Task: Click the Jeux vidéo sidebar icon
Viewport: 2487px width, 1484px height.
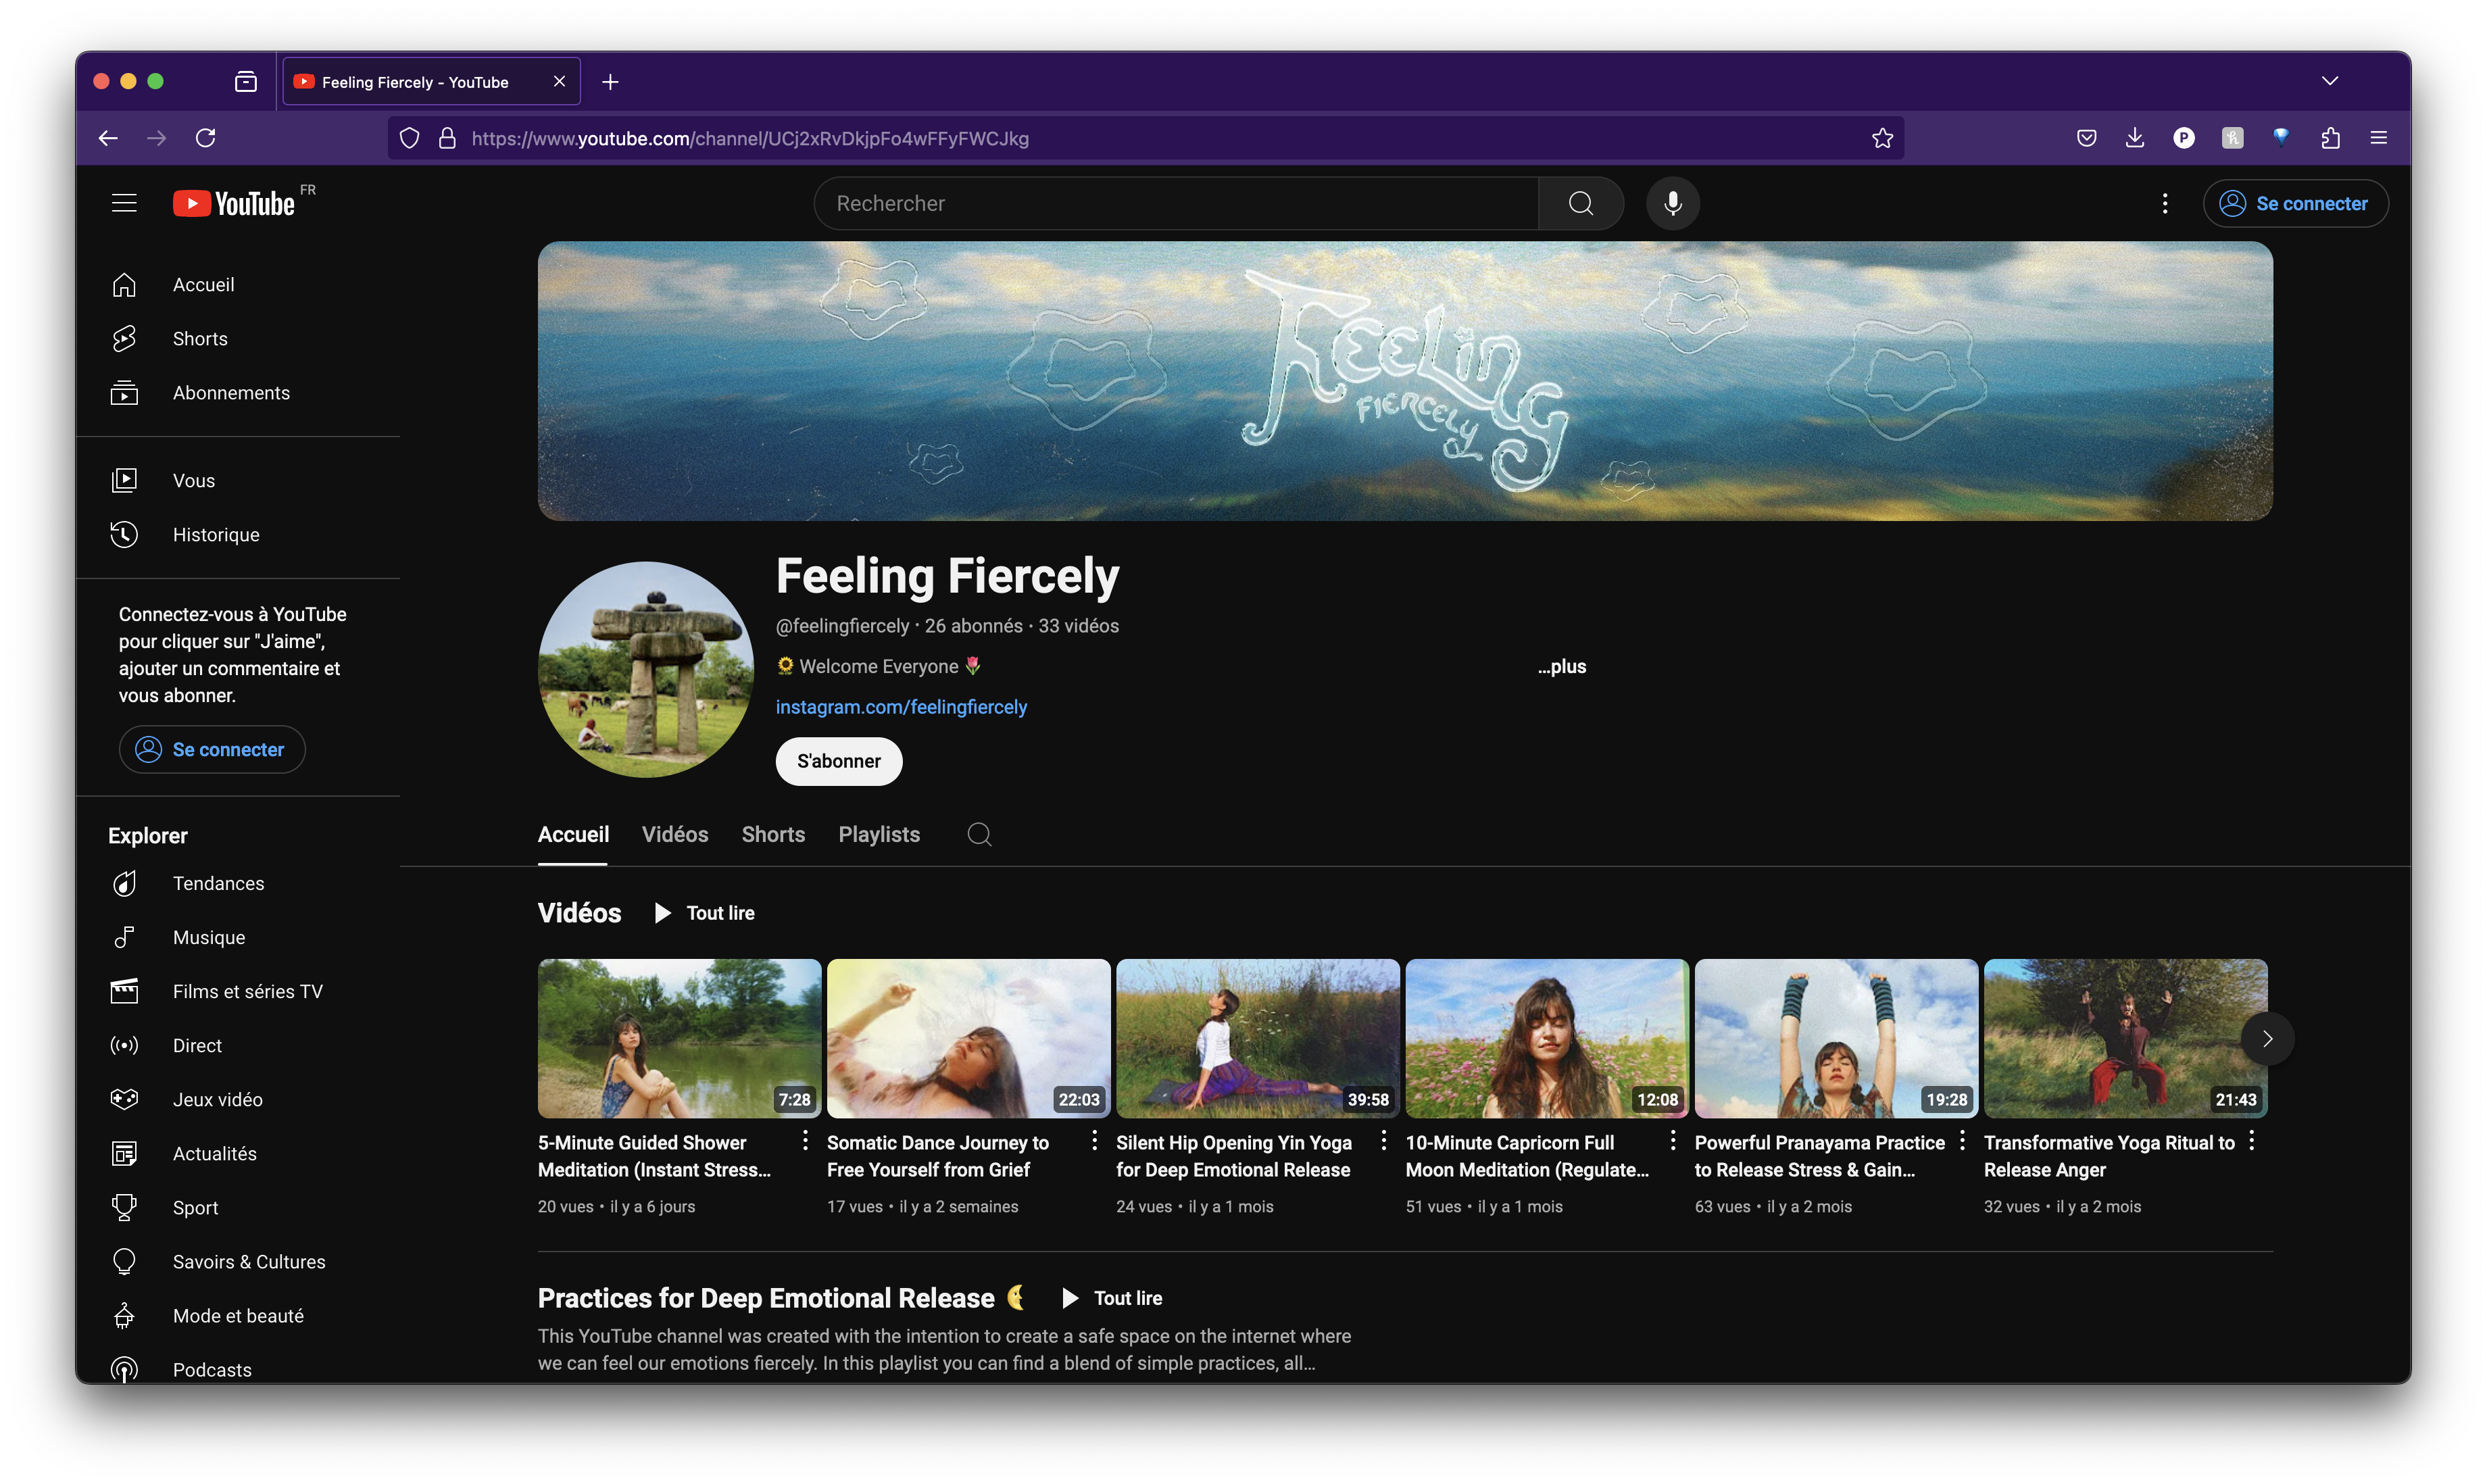Action: click(x=124, y=1098)
